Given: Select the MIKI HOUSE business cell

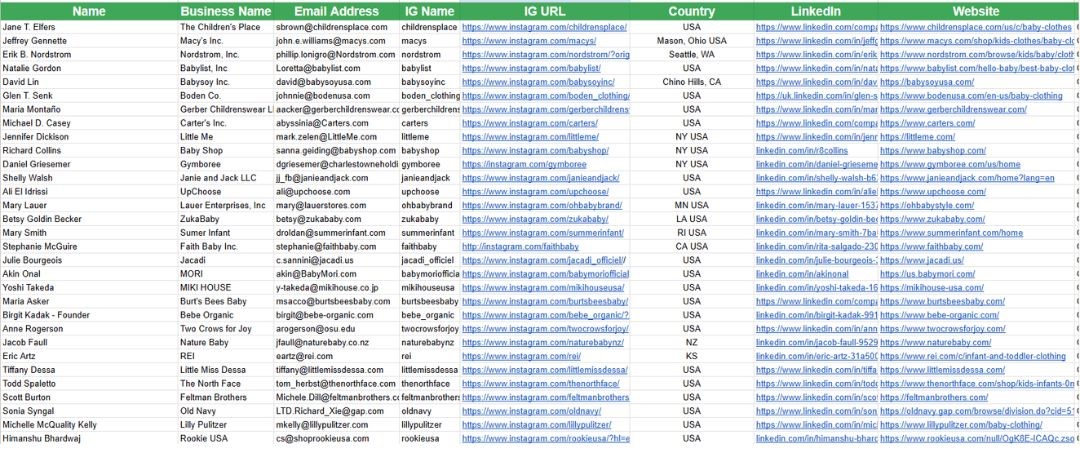Looking at the screenshot, I should (226, 288).
